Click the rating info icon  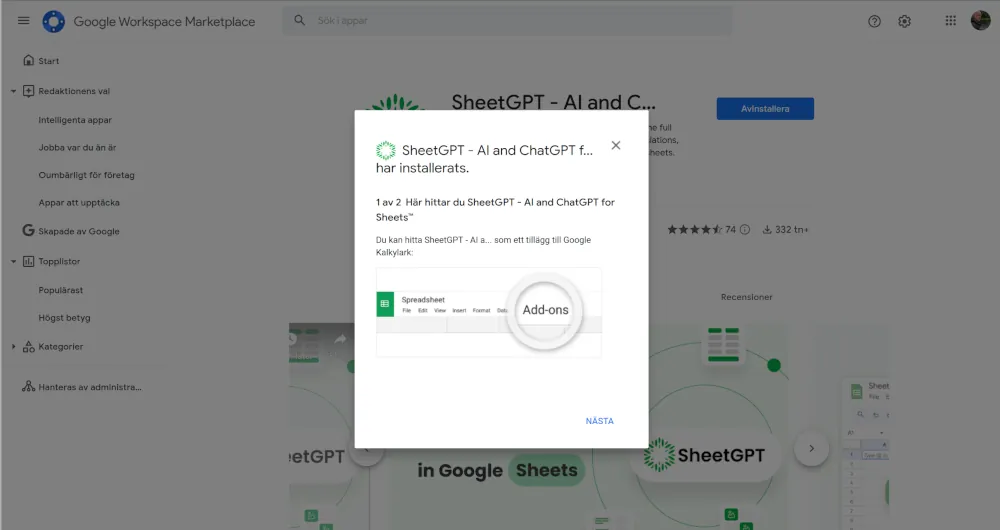[x=745, y=230]
